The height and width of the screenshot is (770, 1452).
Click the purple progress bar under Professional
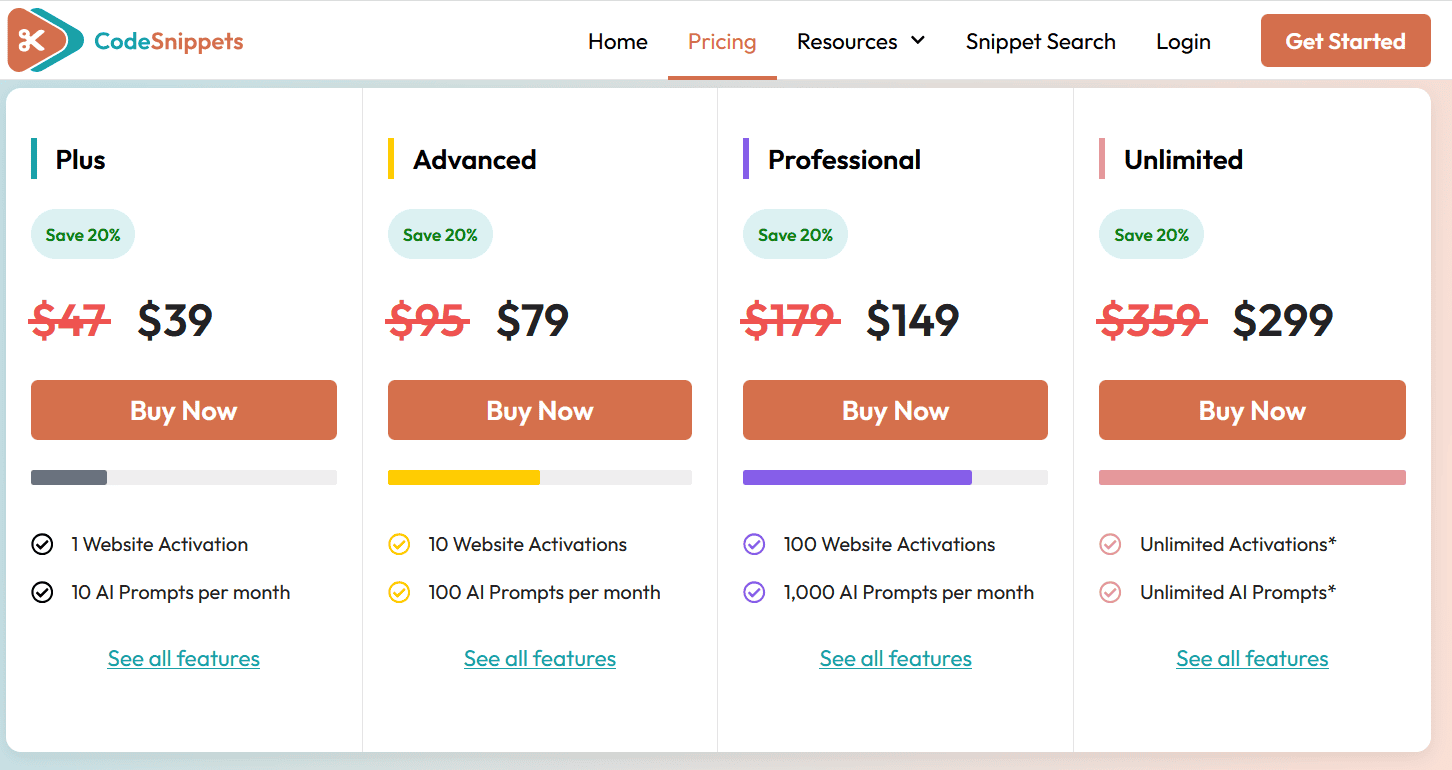coord(857,477)
